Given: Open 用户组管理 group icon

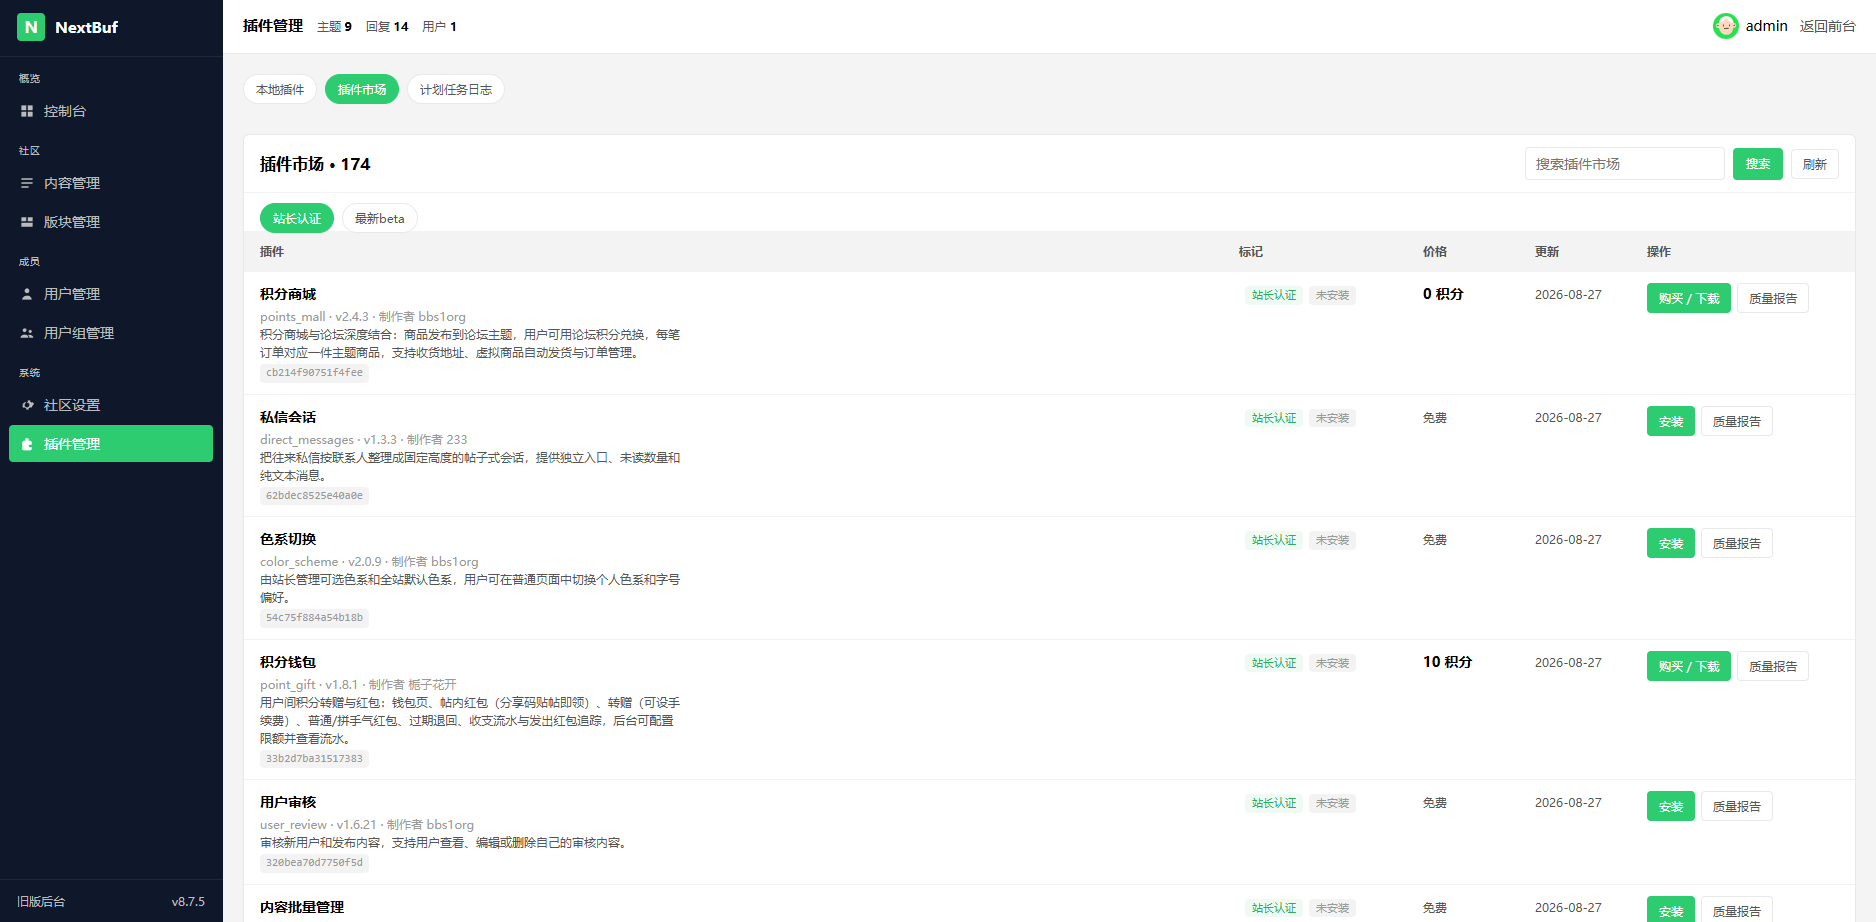Looking at the screenshot, I should 27,333.
